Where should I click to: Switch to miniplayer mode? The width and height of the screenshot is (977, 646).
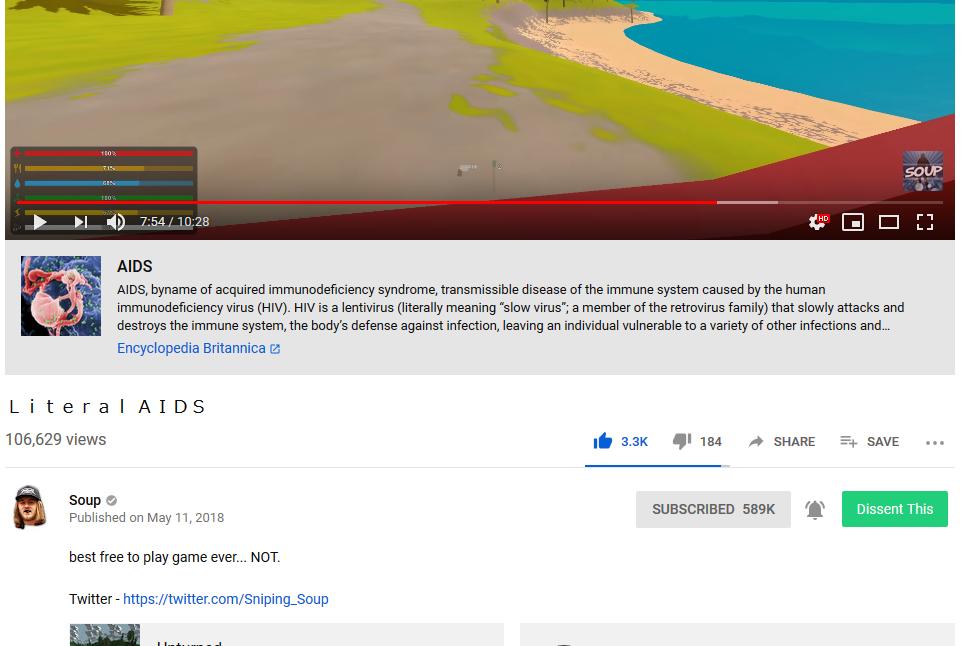(852, 222)
